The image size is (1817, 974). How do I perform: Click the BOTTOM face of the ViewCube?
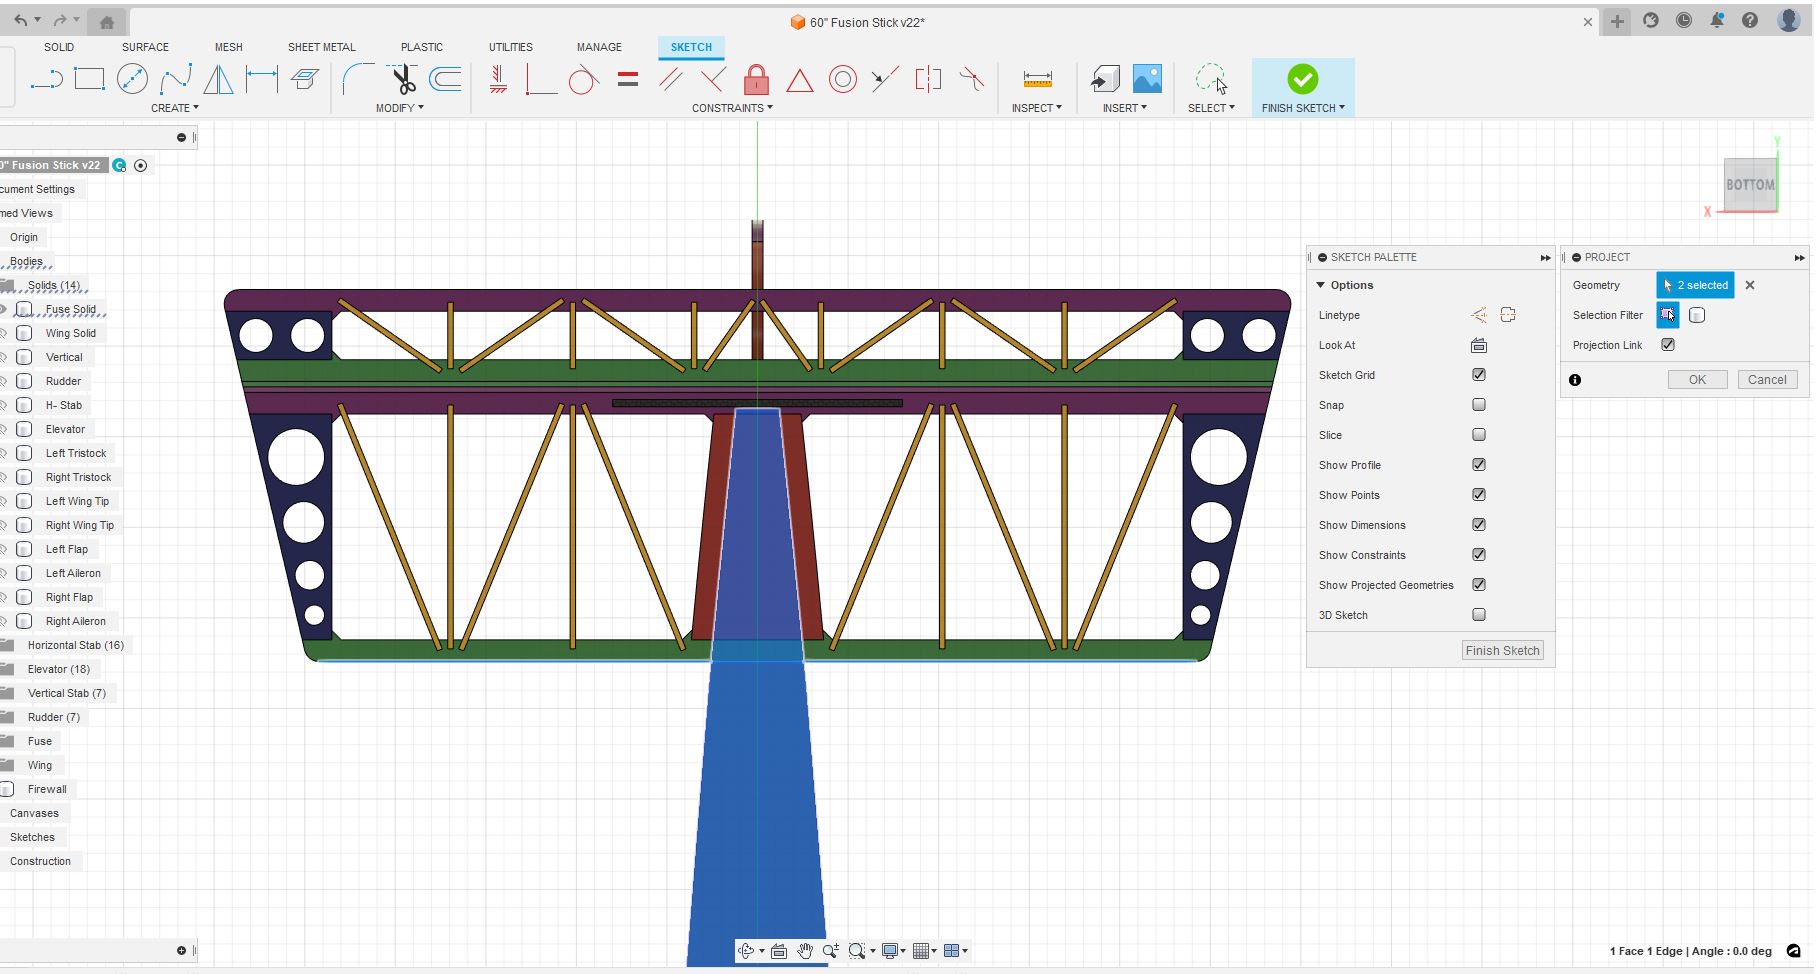point(1749,185)
